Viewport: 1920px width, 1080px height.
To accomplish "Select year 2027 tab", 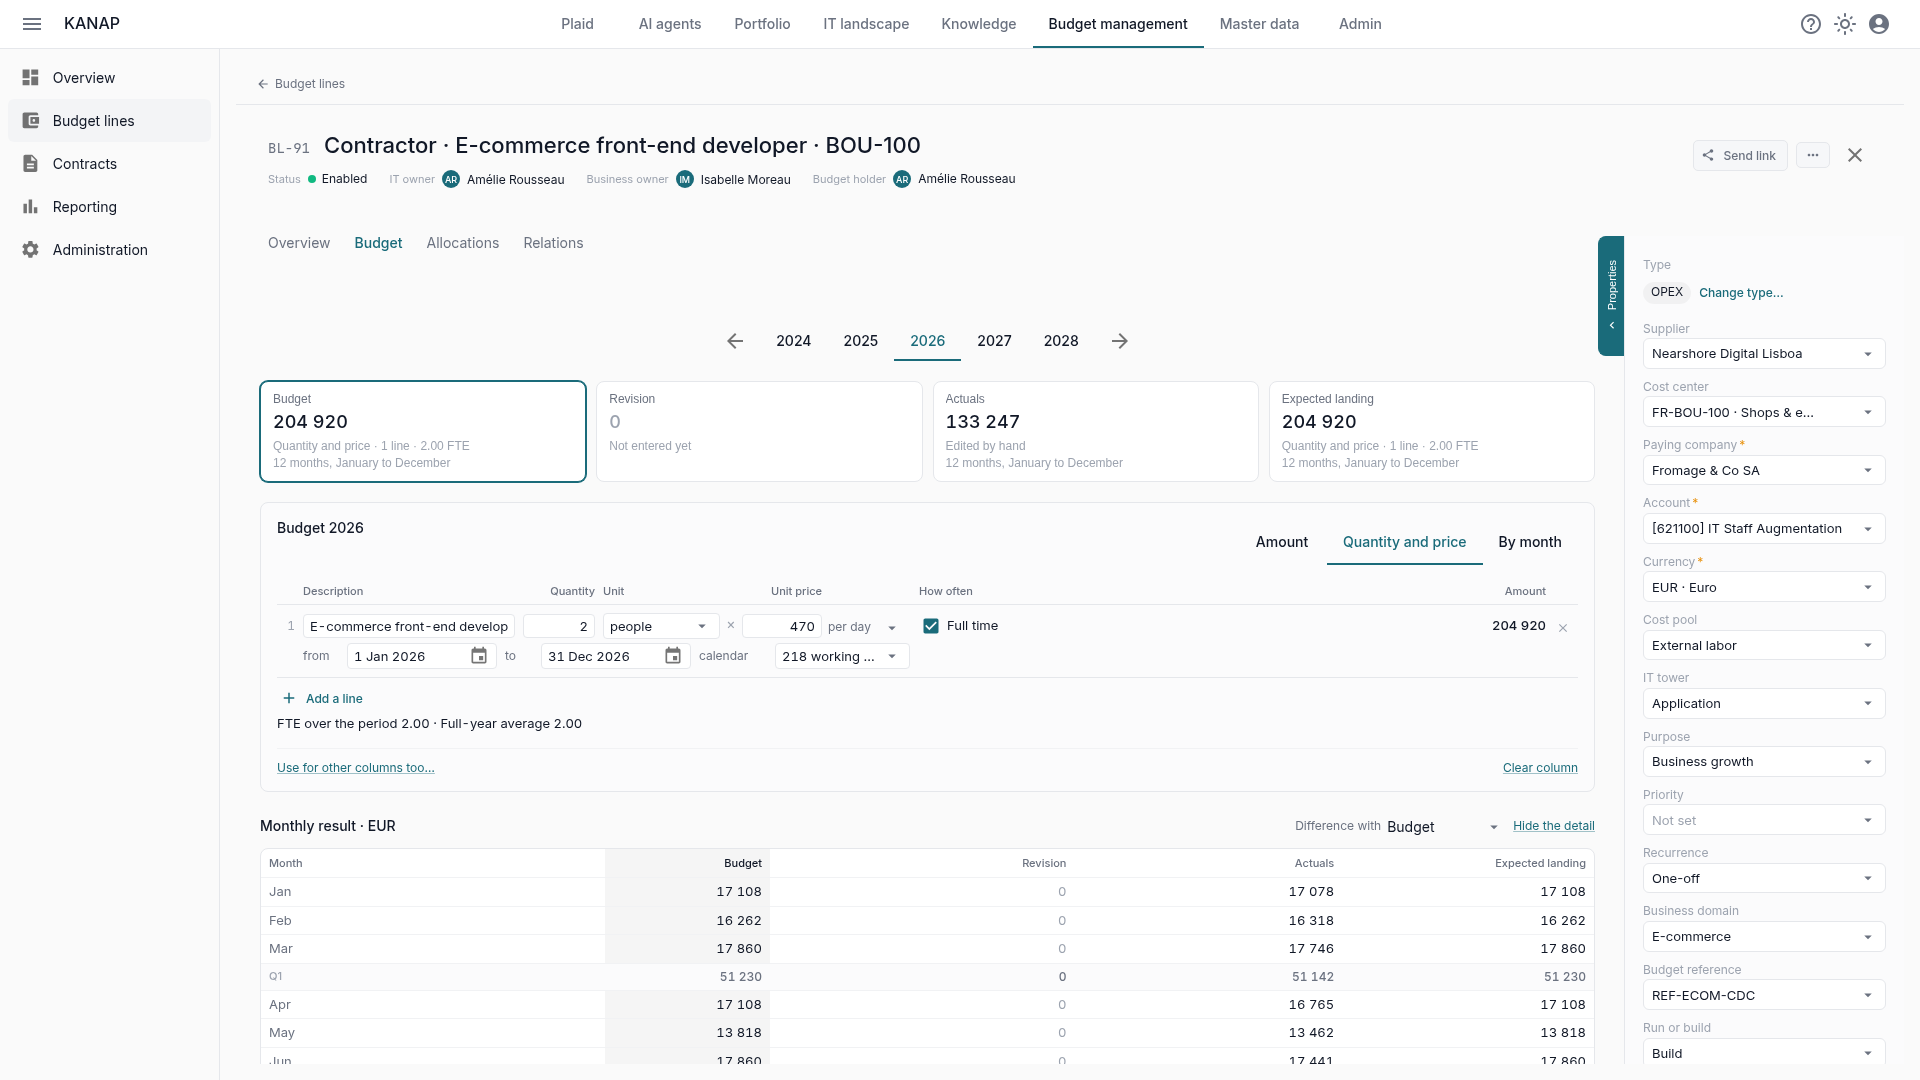I will click(x=994, y=341).
